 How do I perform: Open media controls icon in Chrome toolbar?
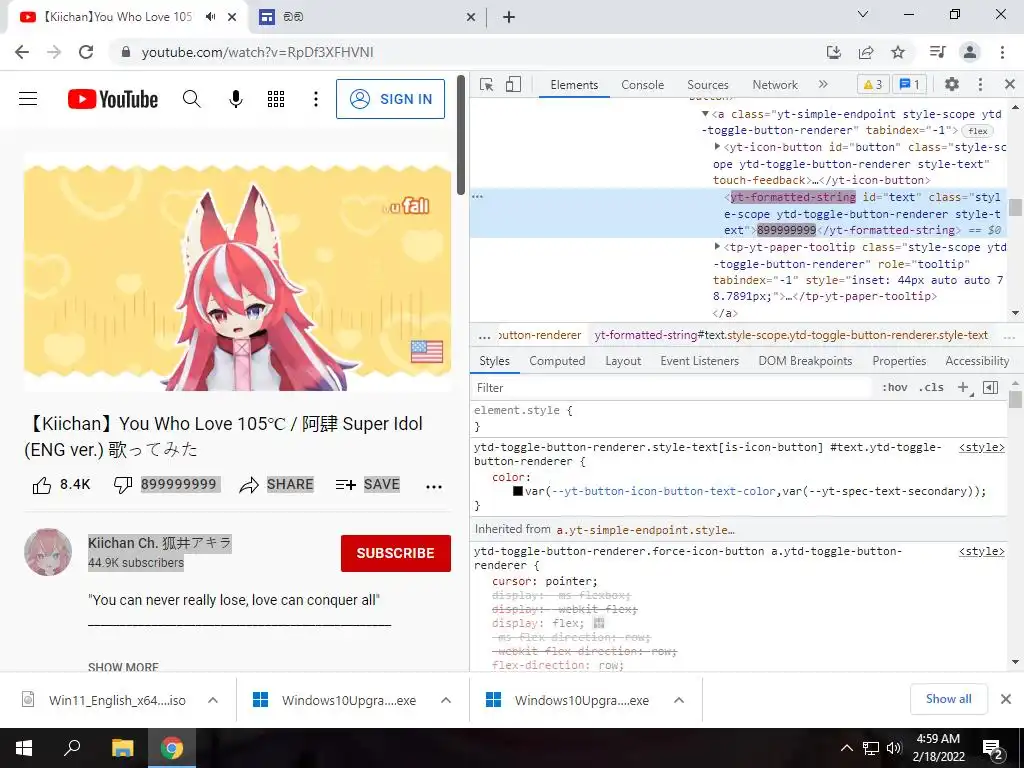937,52
